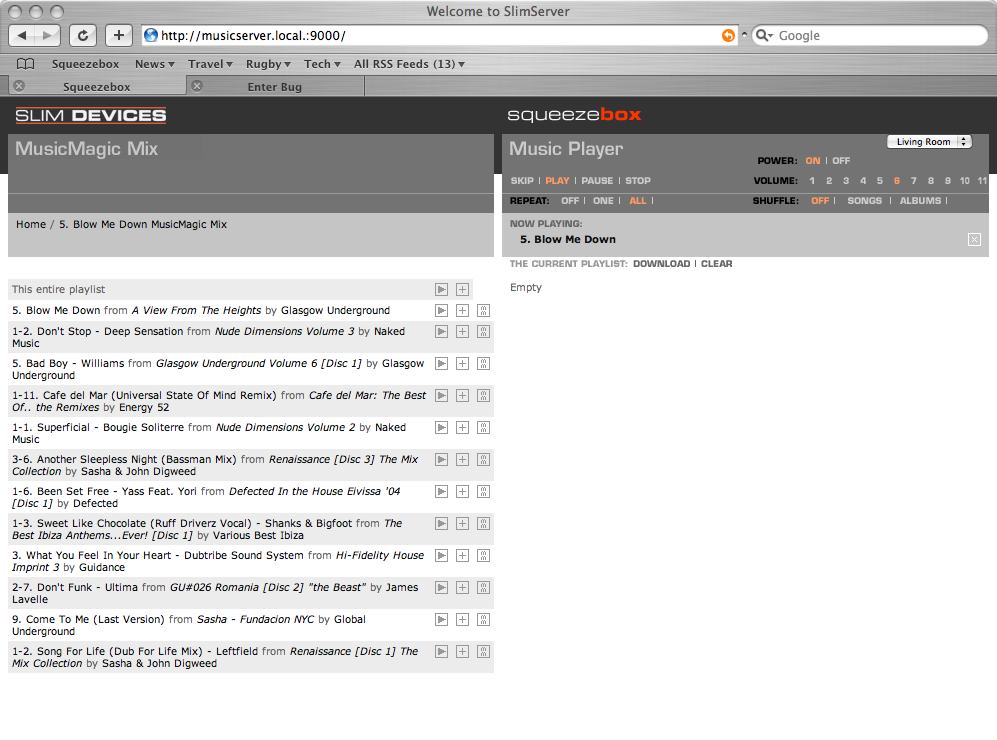Open Squeezebox bookmark in bookmarks bar
The width and height of the screenshot is (997, 740).
coord(85,64)
